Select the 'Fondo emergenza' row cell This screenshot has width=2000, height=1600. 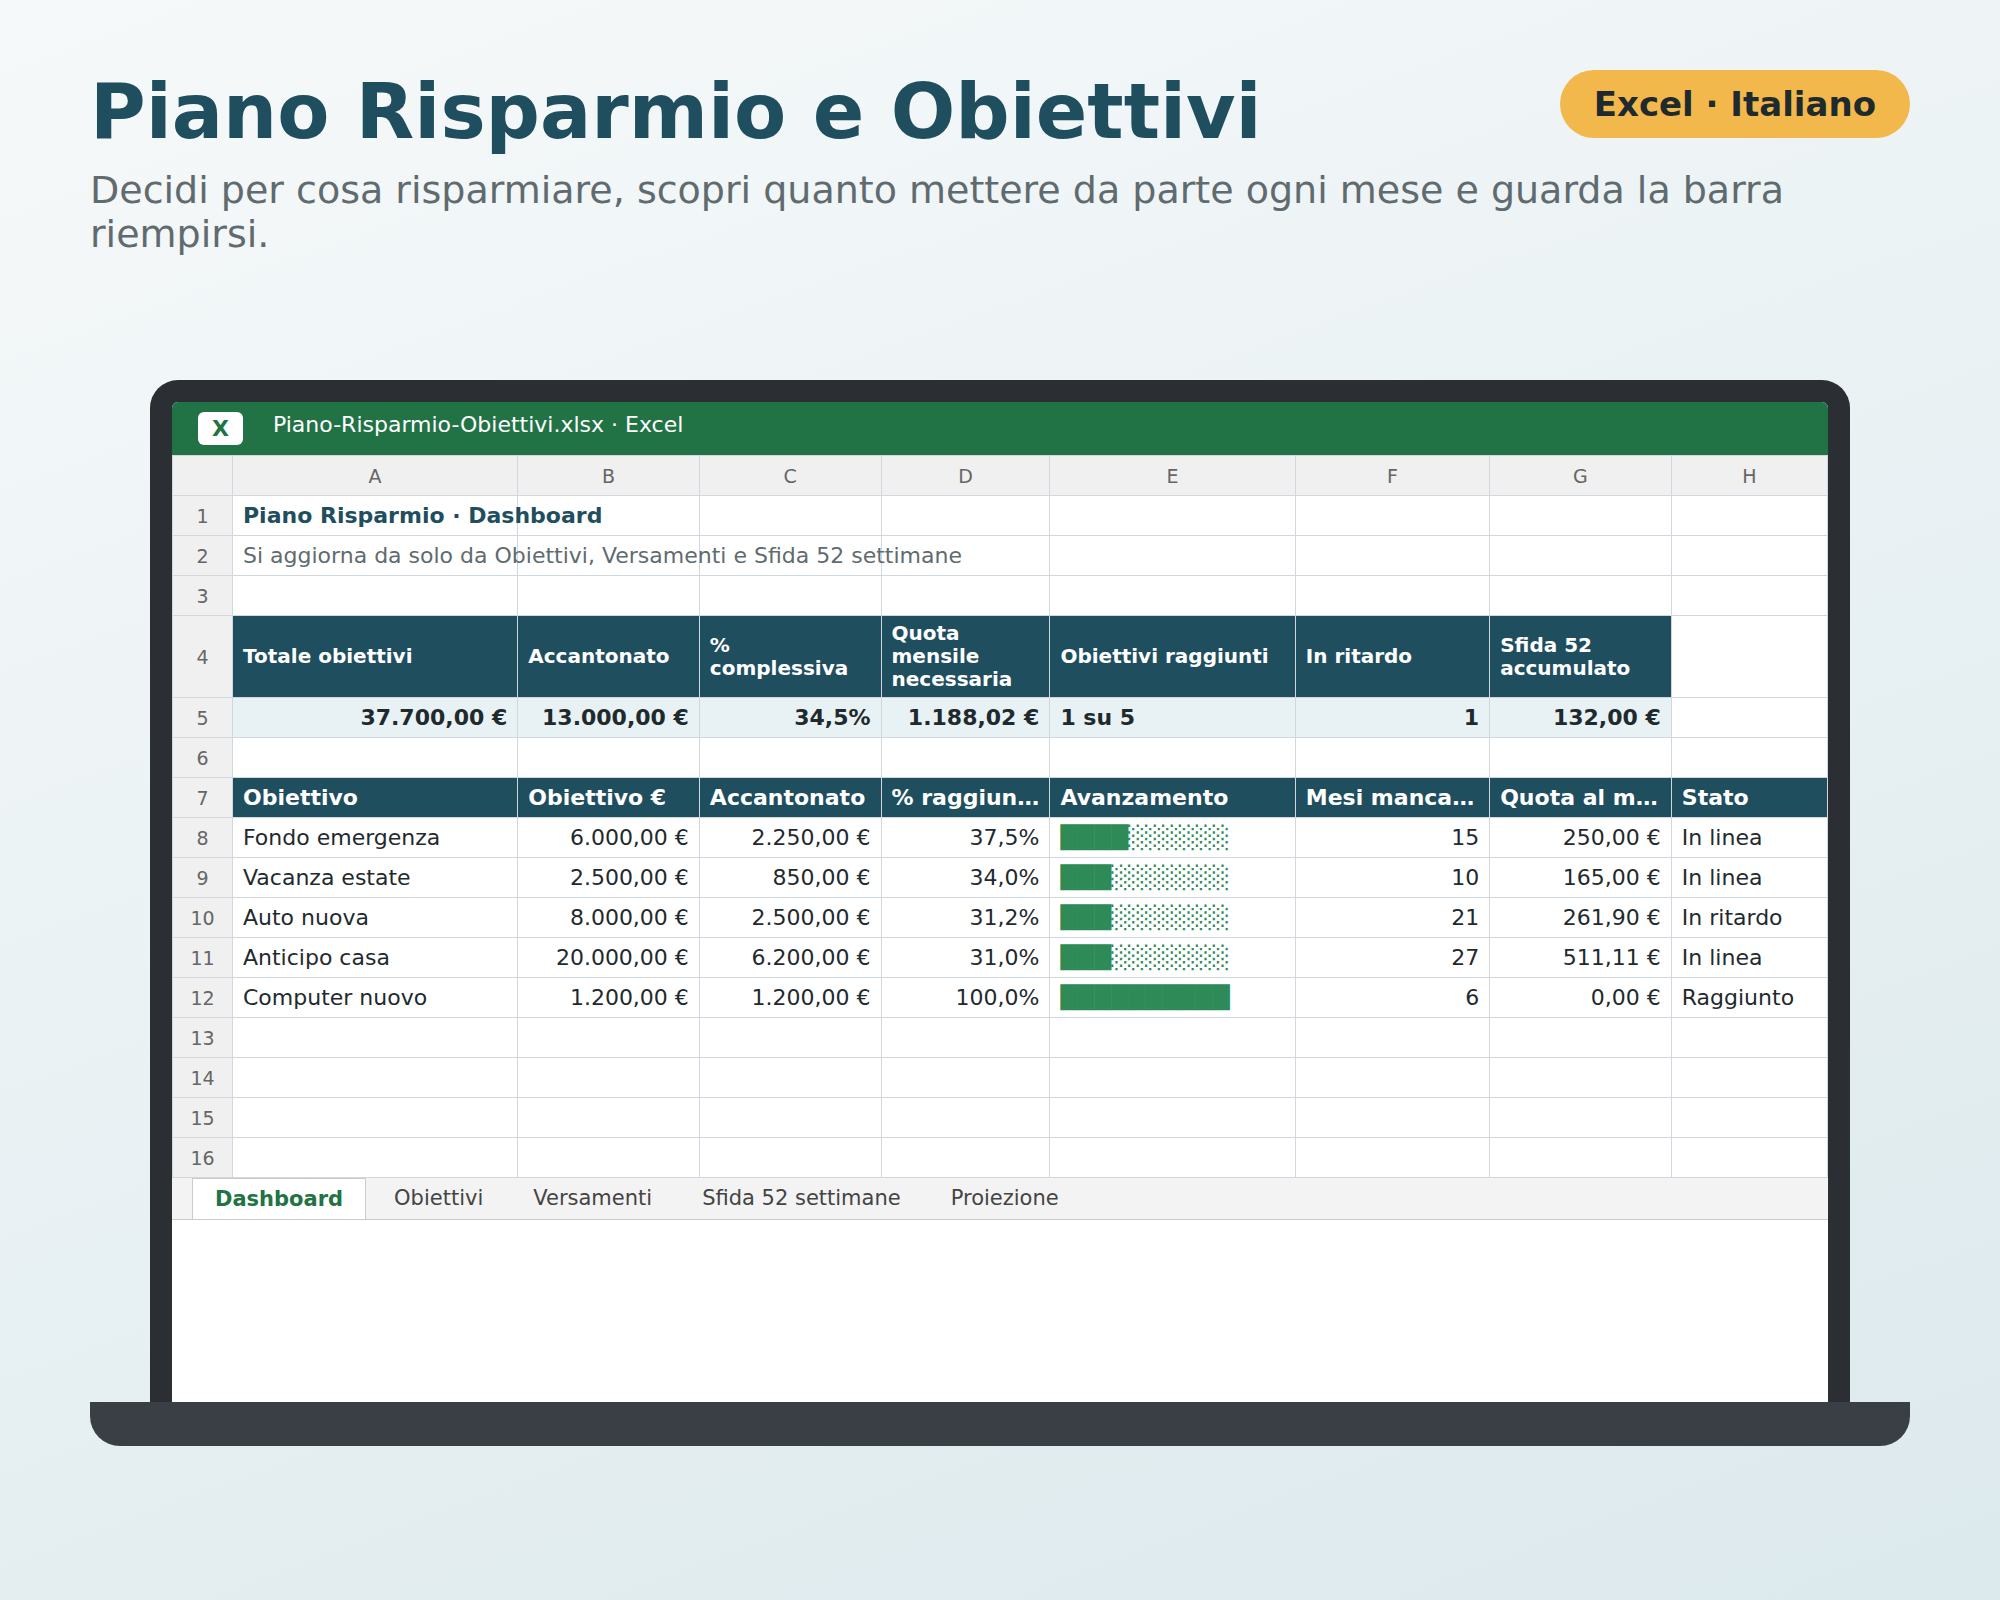click(375, 838)
